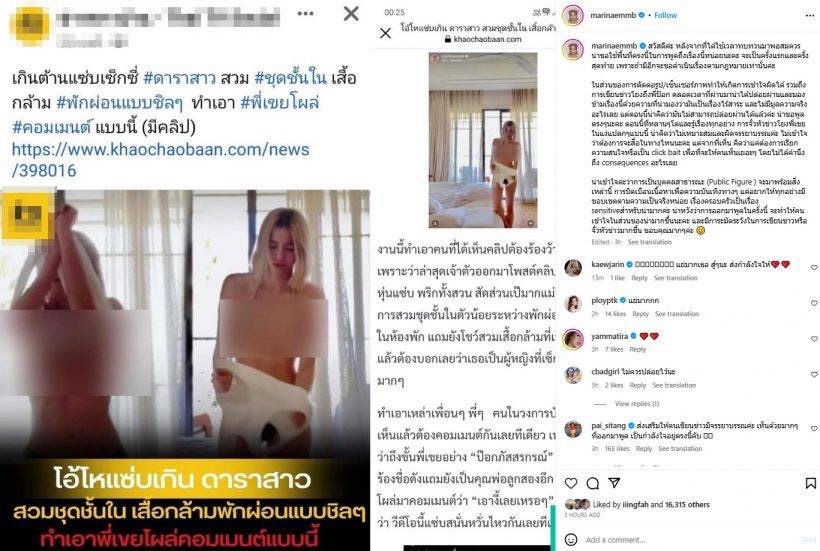Click the comment bubble icon under the post
Screen dimensions: 820x551
point(593,483)
